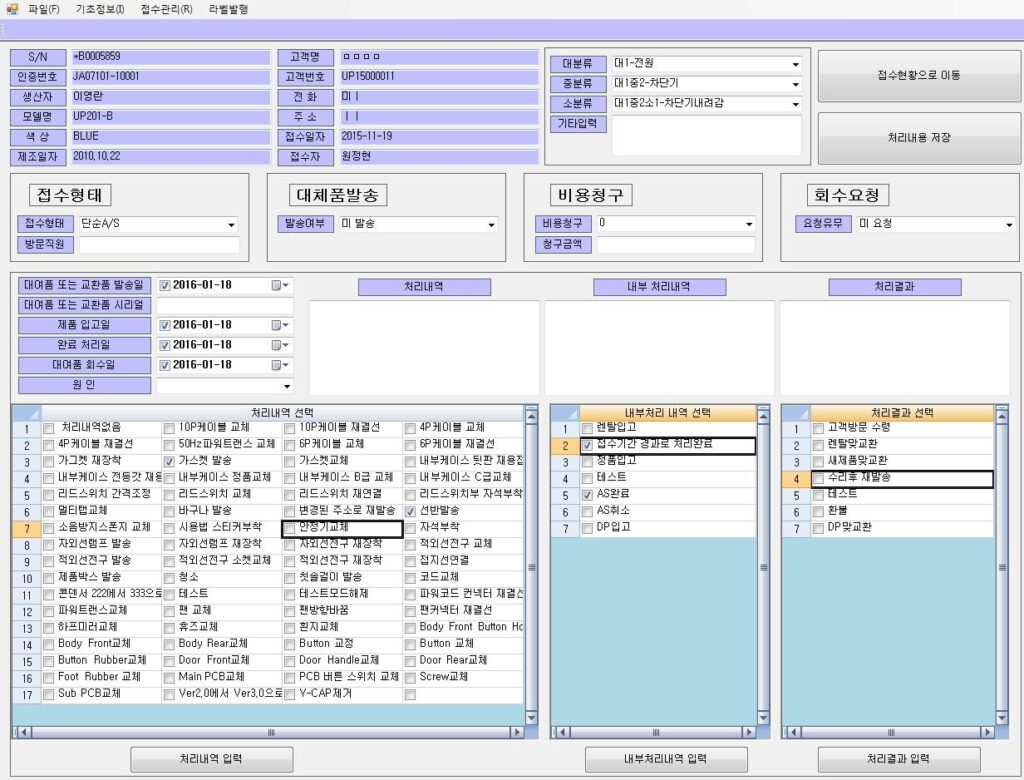Click the 처리내용 저장 button
1024x780 pixels.
coord(918,138)
